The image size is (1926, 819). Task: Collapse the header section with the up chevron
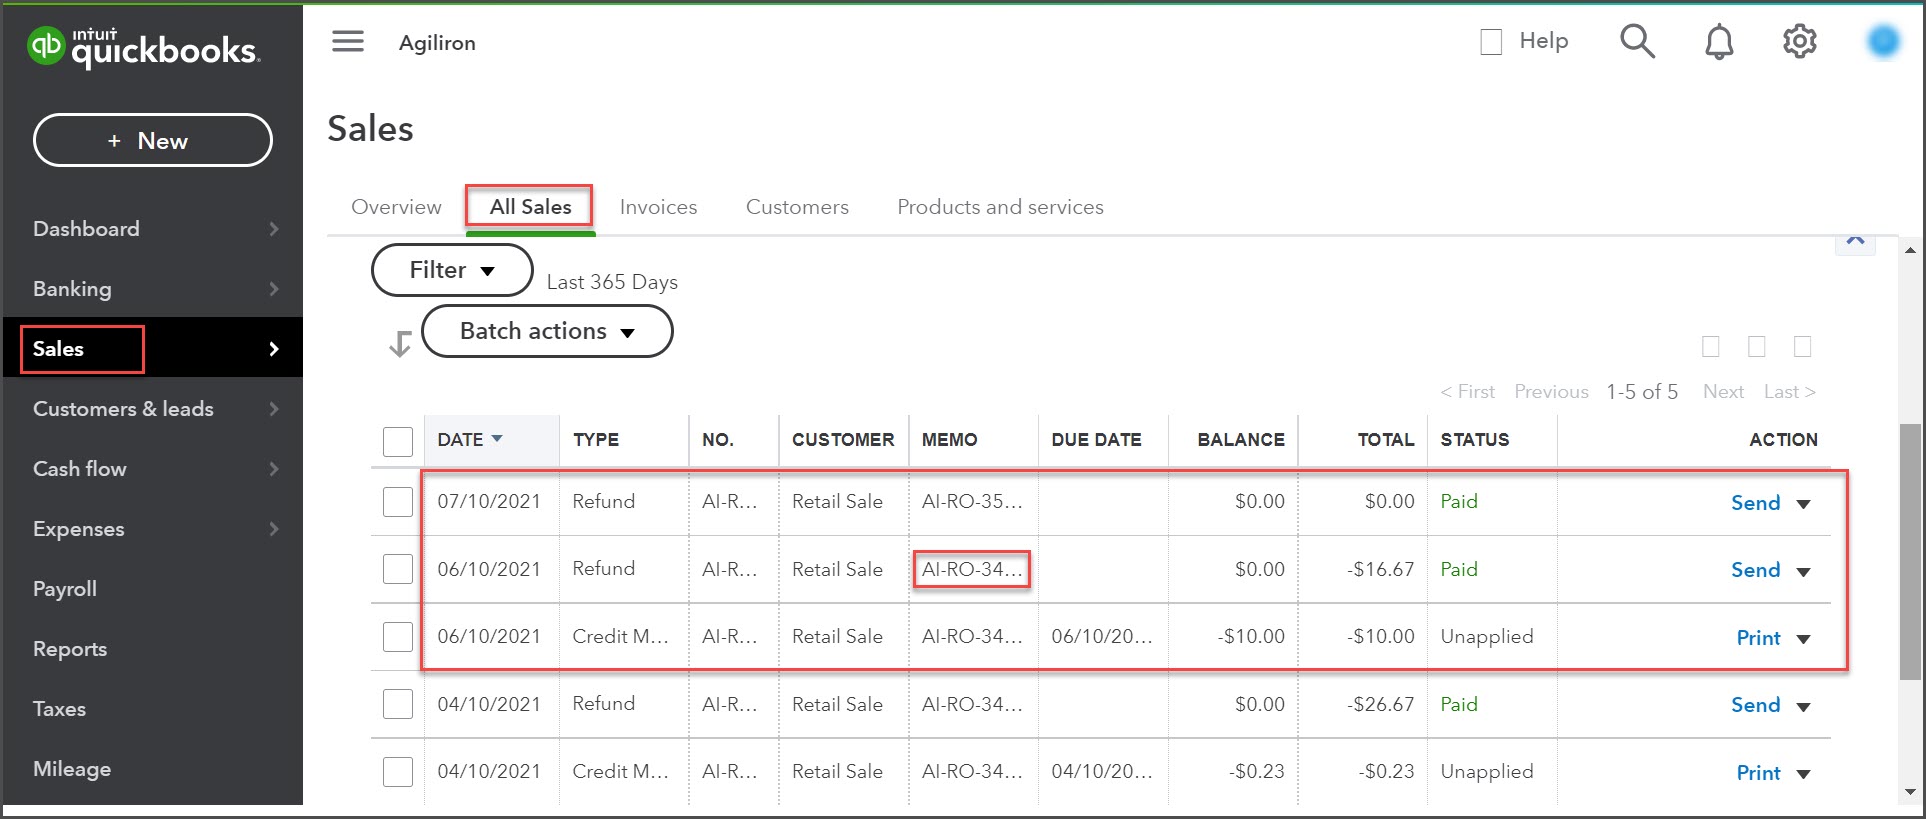pos(1855,241)
